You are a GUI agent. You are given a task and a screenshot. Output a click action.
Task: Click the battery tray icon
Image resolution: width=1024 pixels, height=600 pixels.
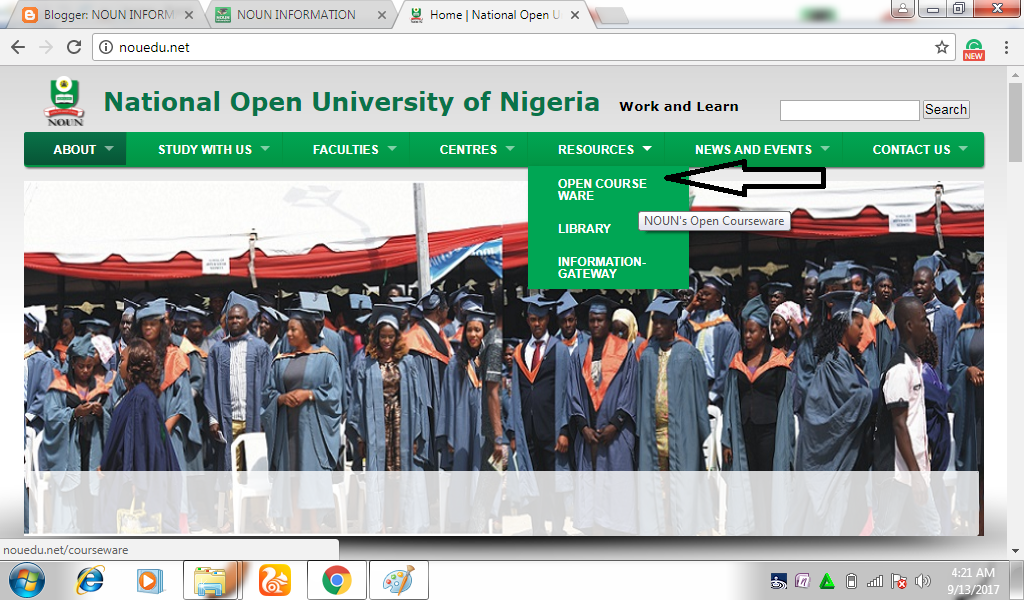pos(851,580)
